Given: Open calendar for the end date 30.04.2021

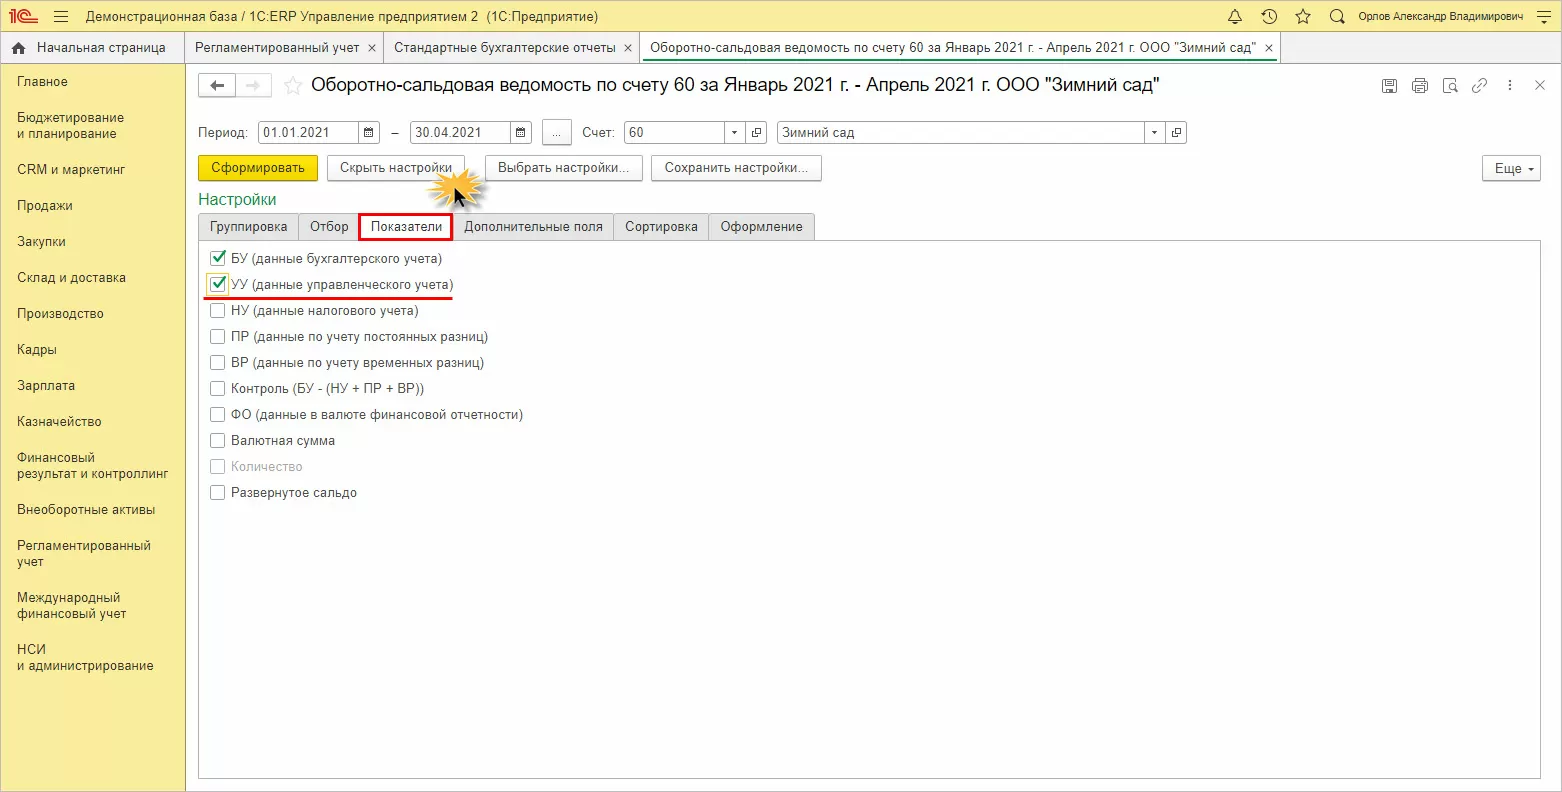Looking at the screenshot, I should pyautogui.click(x=520, y=132).
